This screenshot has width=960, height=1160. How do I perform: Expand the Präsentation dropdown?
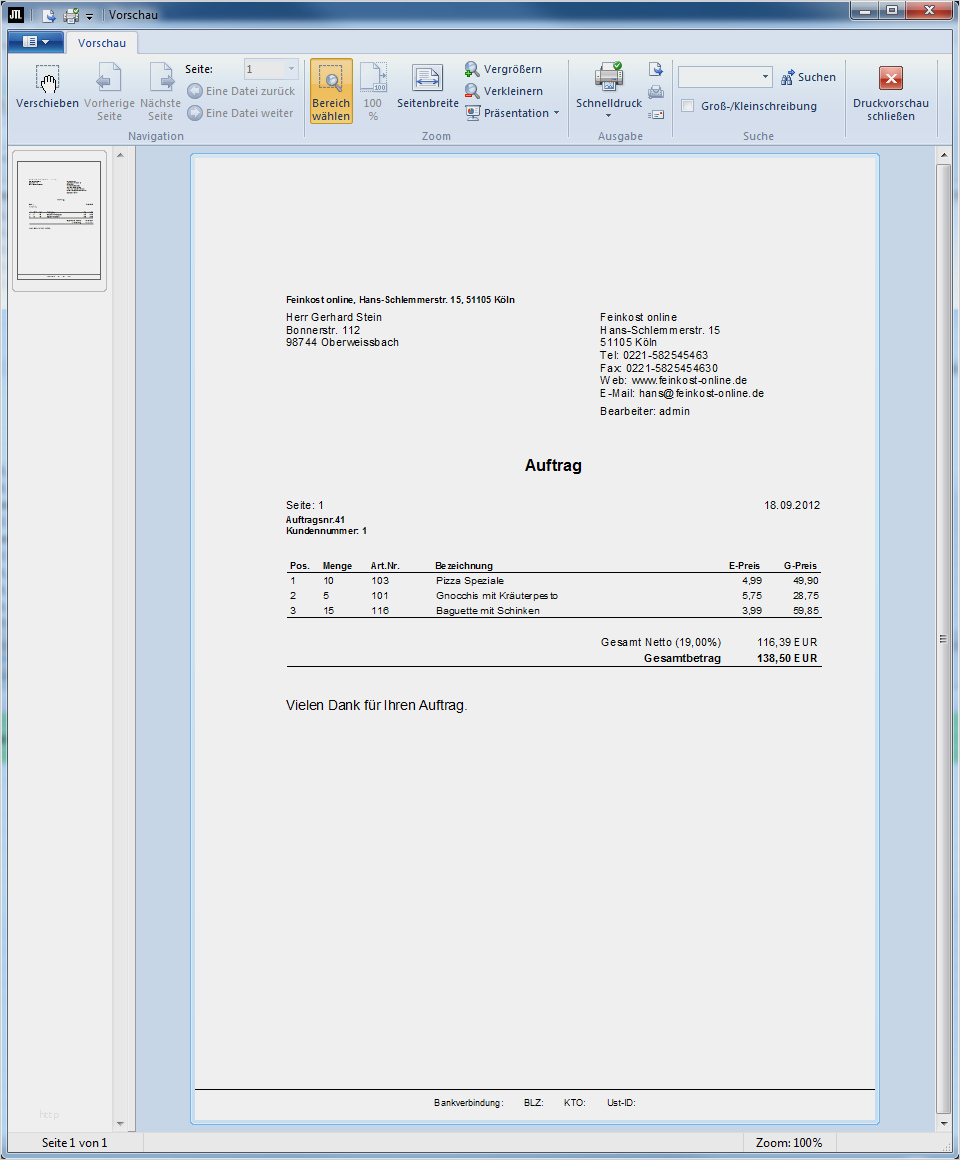click(x=512, y=113)
